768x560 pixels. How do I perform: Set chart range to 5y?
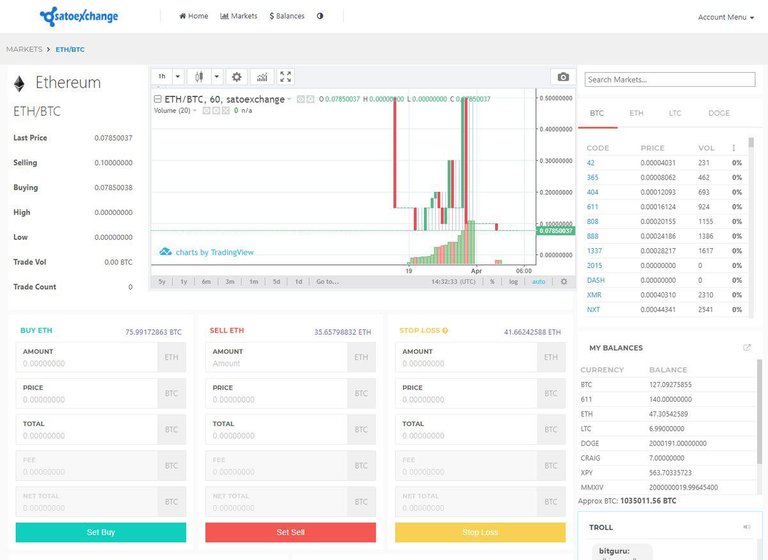pyautogui.click(x=162, y=282)
